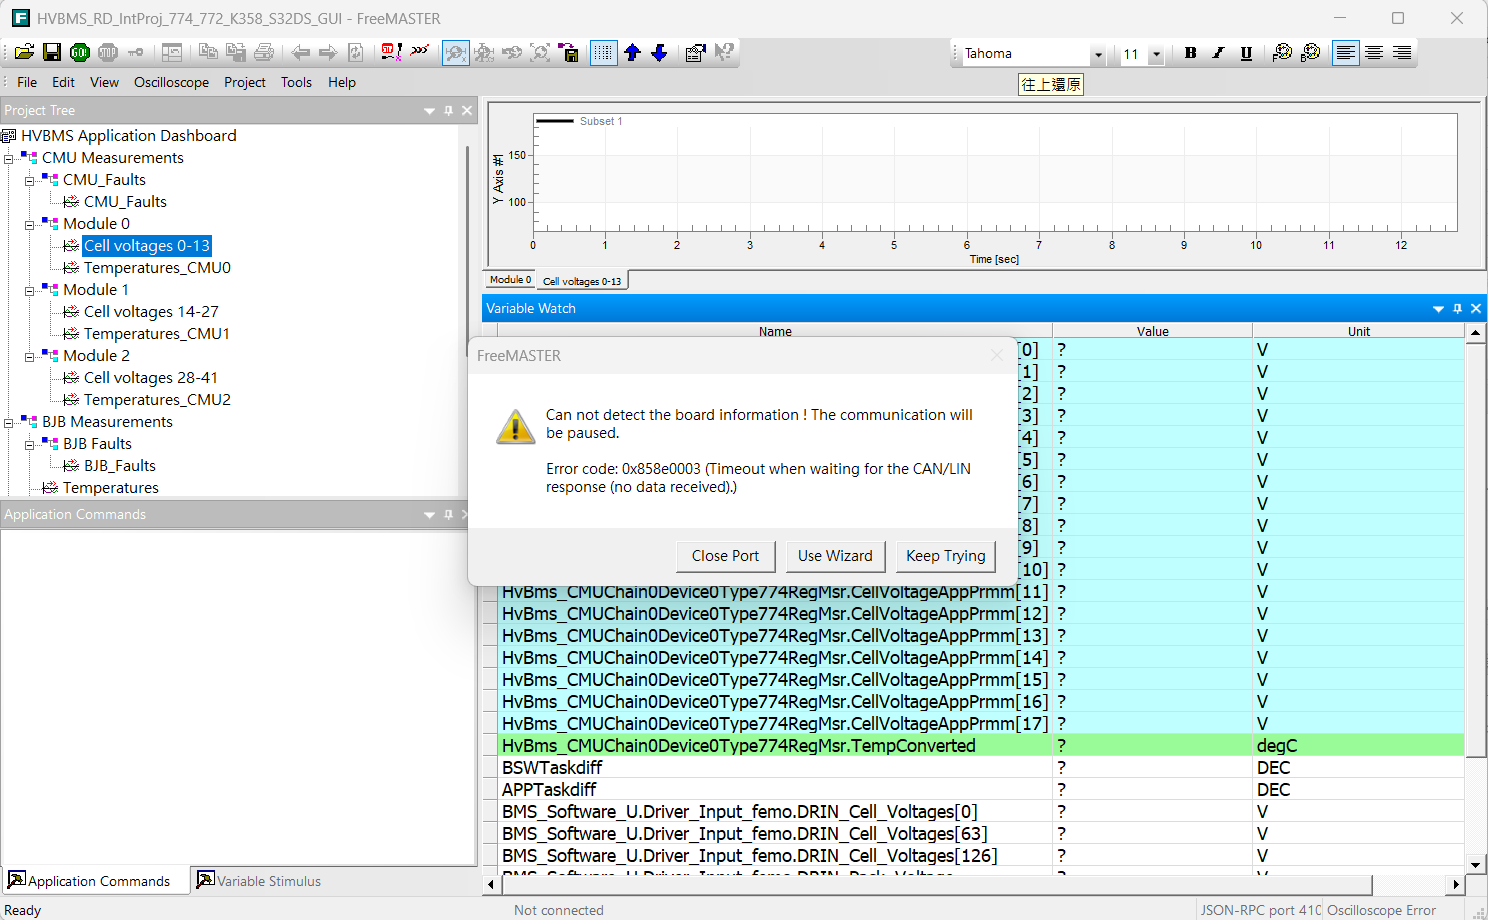
Task: Start communication with the green GO button
Action: click(80, 53)
